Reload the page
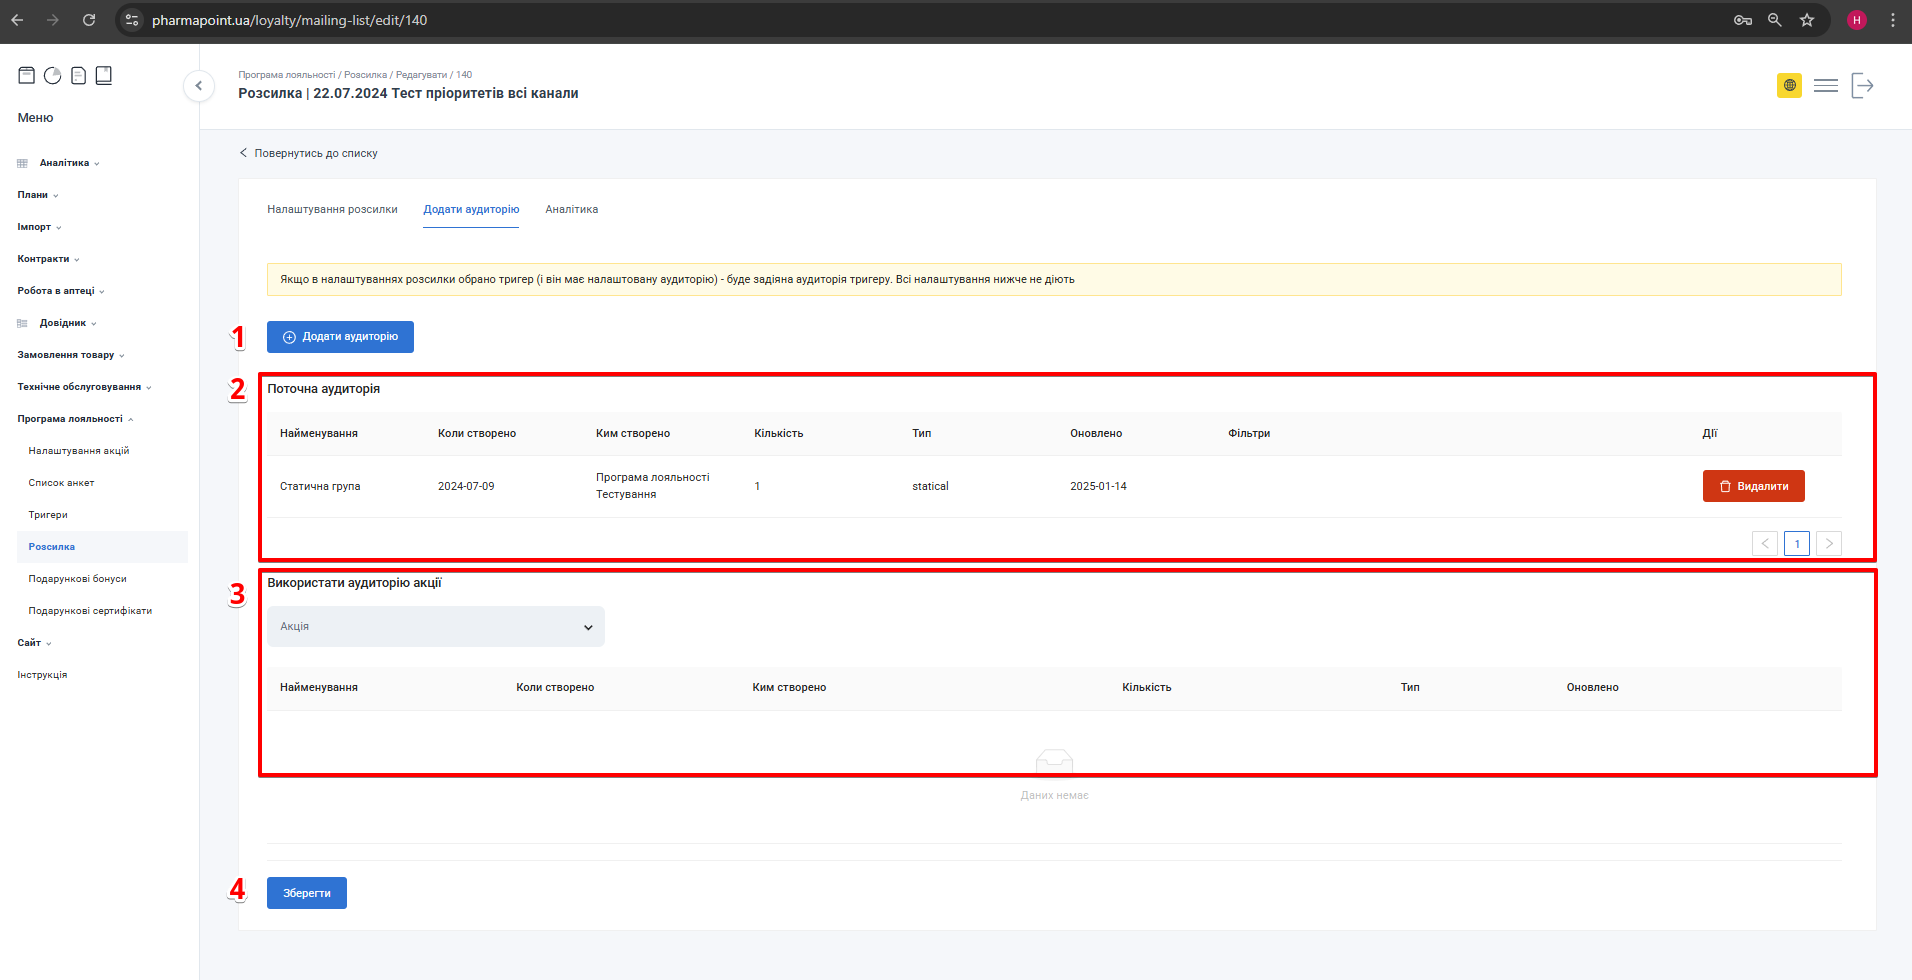The height and width of the screenshot is (980, 1912). pyautogui.click(x=89, y=20)
